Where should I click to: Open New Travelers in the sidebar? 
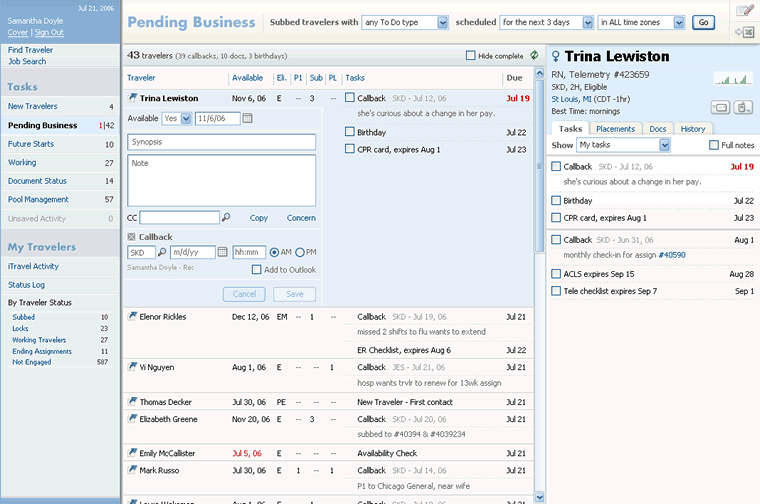(60, 106)
